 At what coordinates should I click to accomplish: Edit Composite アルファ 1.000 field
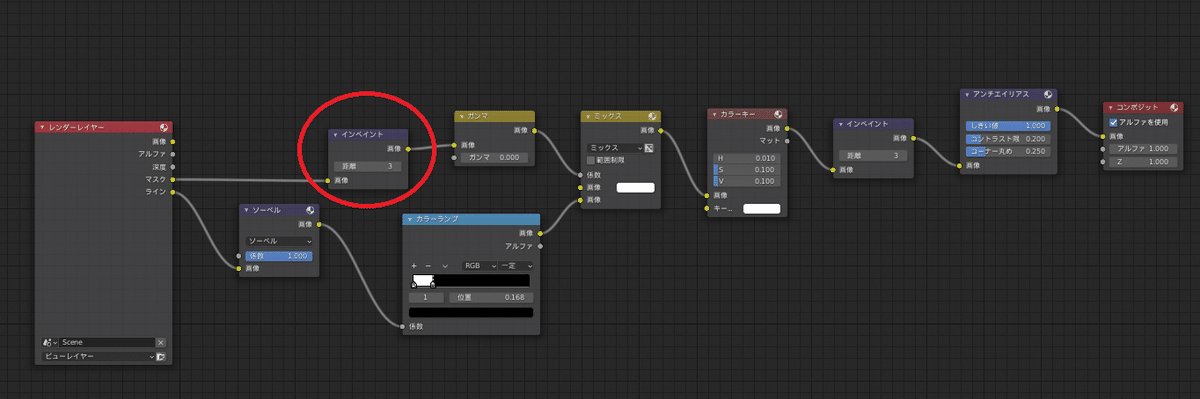click(x=1143, y=148)
